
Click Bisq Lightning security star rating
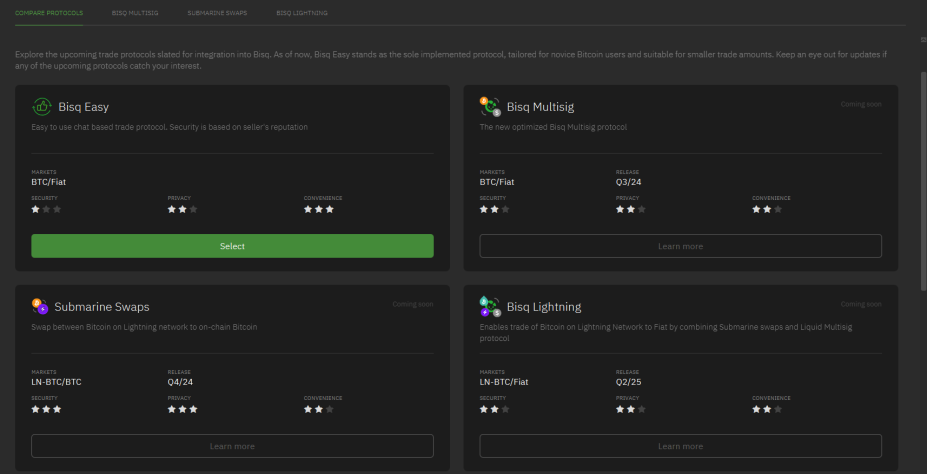tap(494, 409)
